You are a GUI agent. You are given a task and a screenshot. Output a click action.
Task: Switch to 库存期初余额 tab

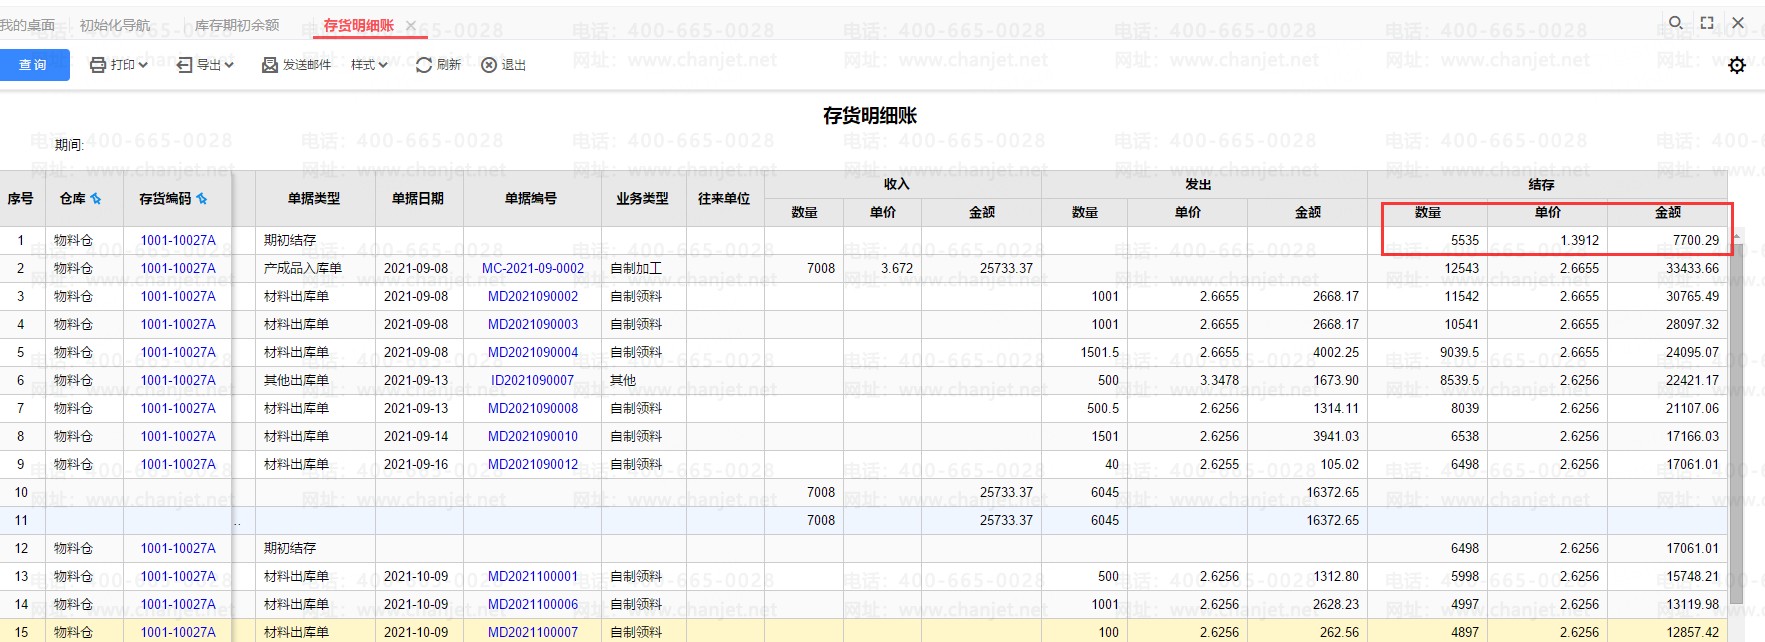[x=237, y=25]
